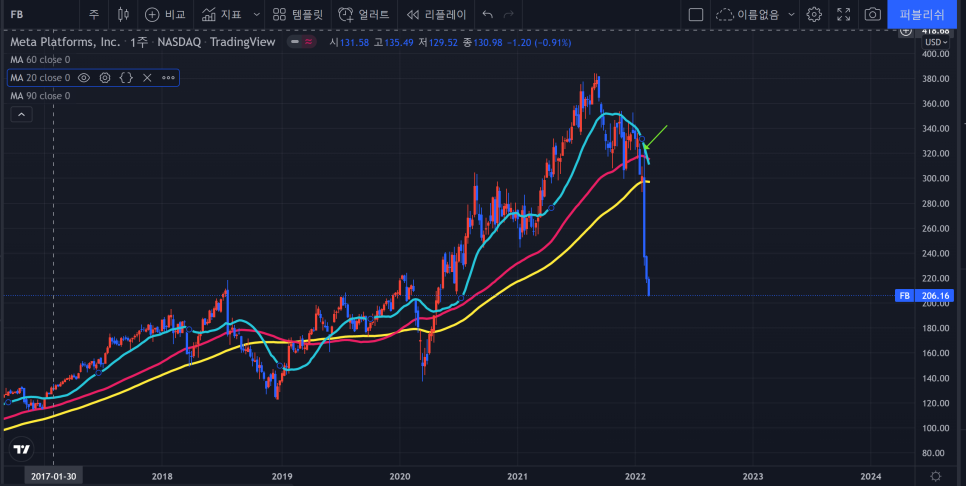This screenshot has height=486, width=966.
Task: Open the 지표 (indicators) dialog
Action: pos(222,14)
